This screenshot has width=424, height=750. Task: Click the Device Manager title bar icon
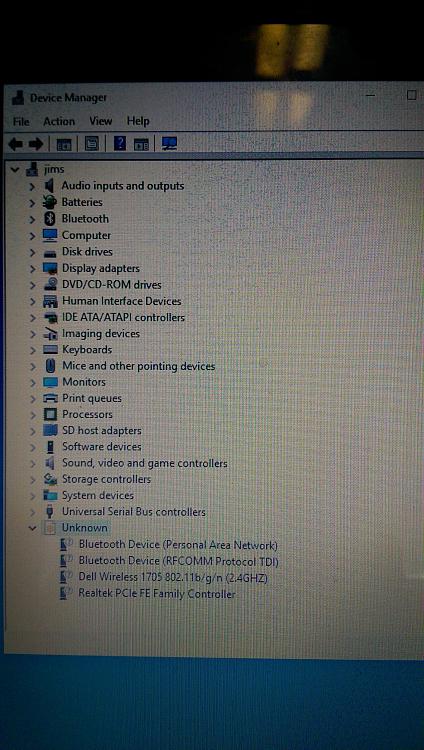pyautogui.click(x=18, y=97)
